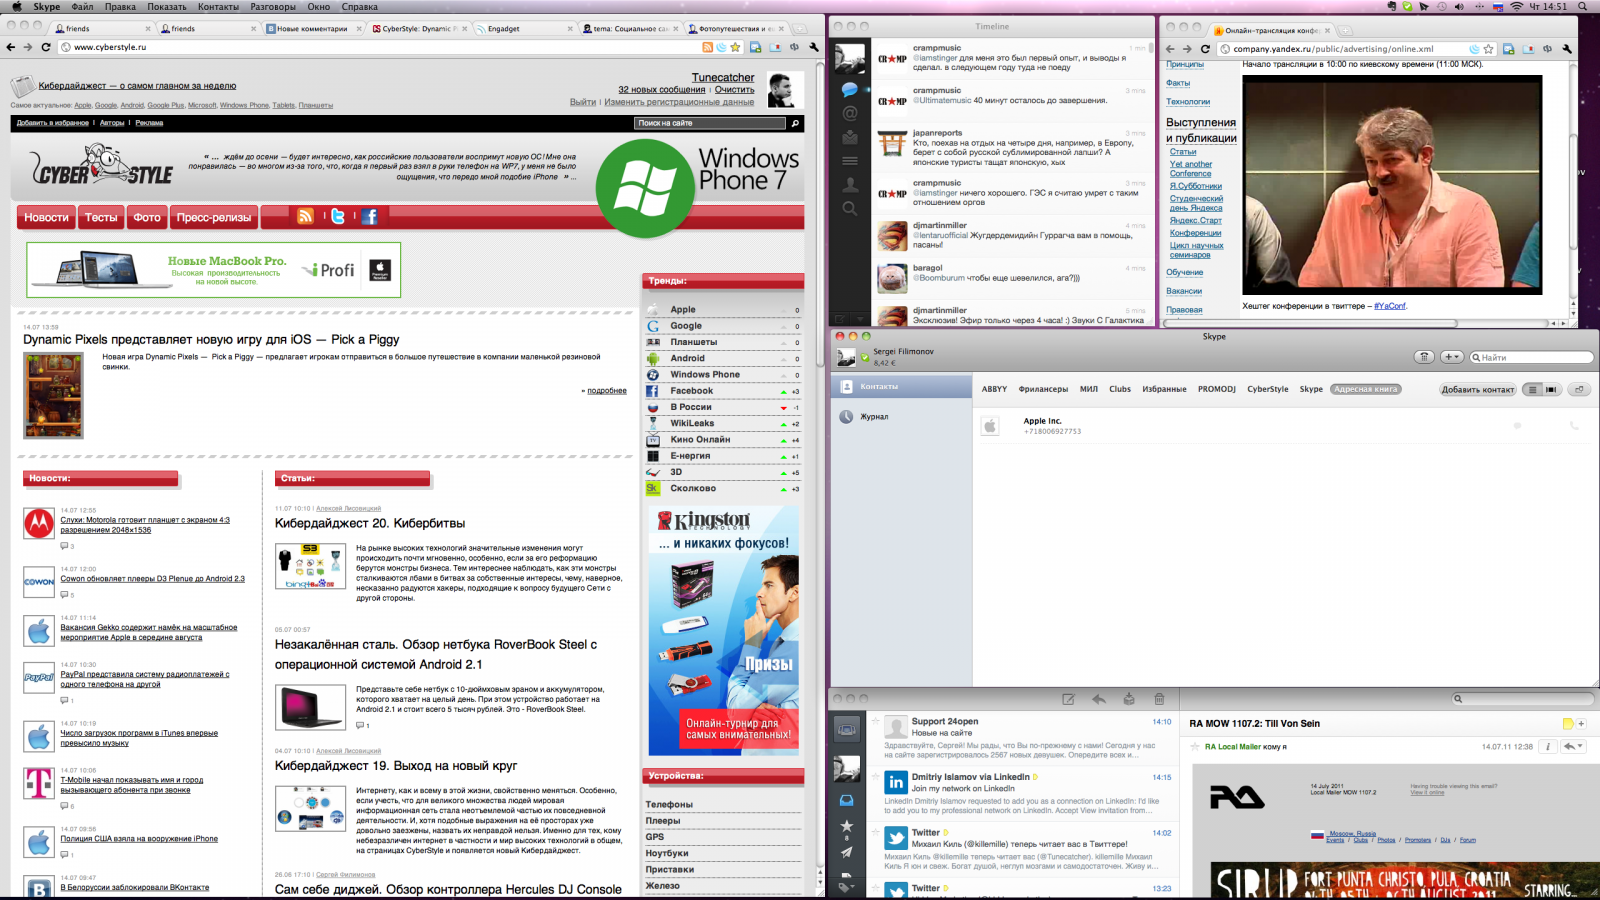Viewport: 1600px width, 900px height.
Task: Click Пресс-релизы button on CyberStyle site
Action: [214, 217]
